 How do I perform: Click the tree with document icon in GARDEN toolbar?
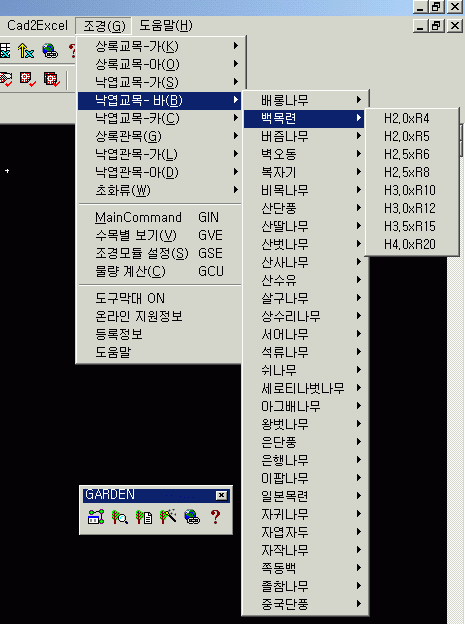tap(144, 517)
